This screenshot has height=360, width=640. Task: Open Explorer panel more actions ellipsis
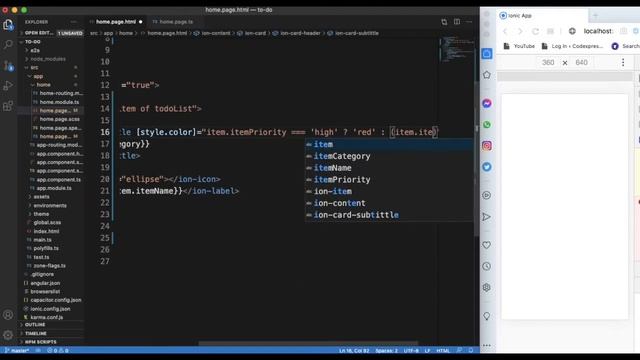73,22
